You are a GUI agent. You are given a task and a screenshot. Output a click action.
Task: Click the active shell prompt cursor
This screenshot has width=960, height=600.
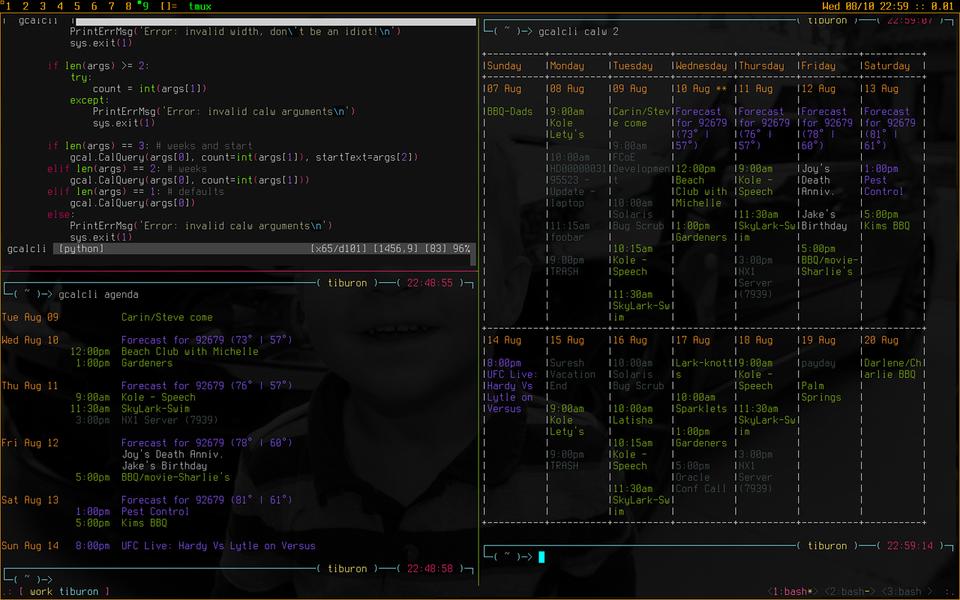(x=541, y=557)
